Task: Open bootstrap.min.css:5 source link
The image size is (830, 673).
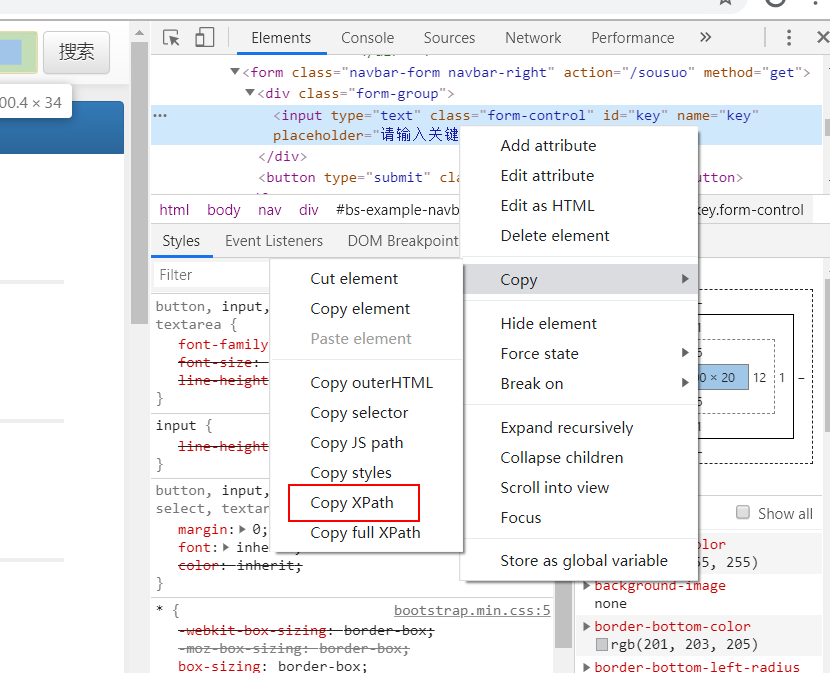Action: pyautogui.click(x=472, y=611)
